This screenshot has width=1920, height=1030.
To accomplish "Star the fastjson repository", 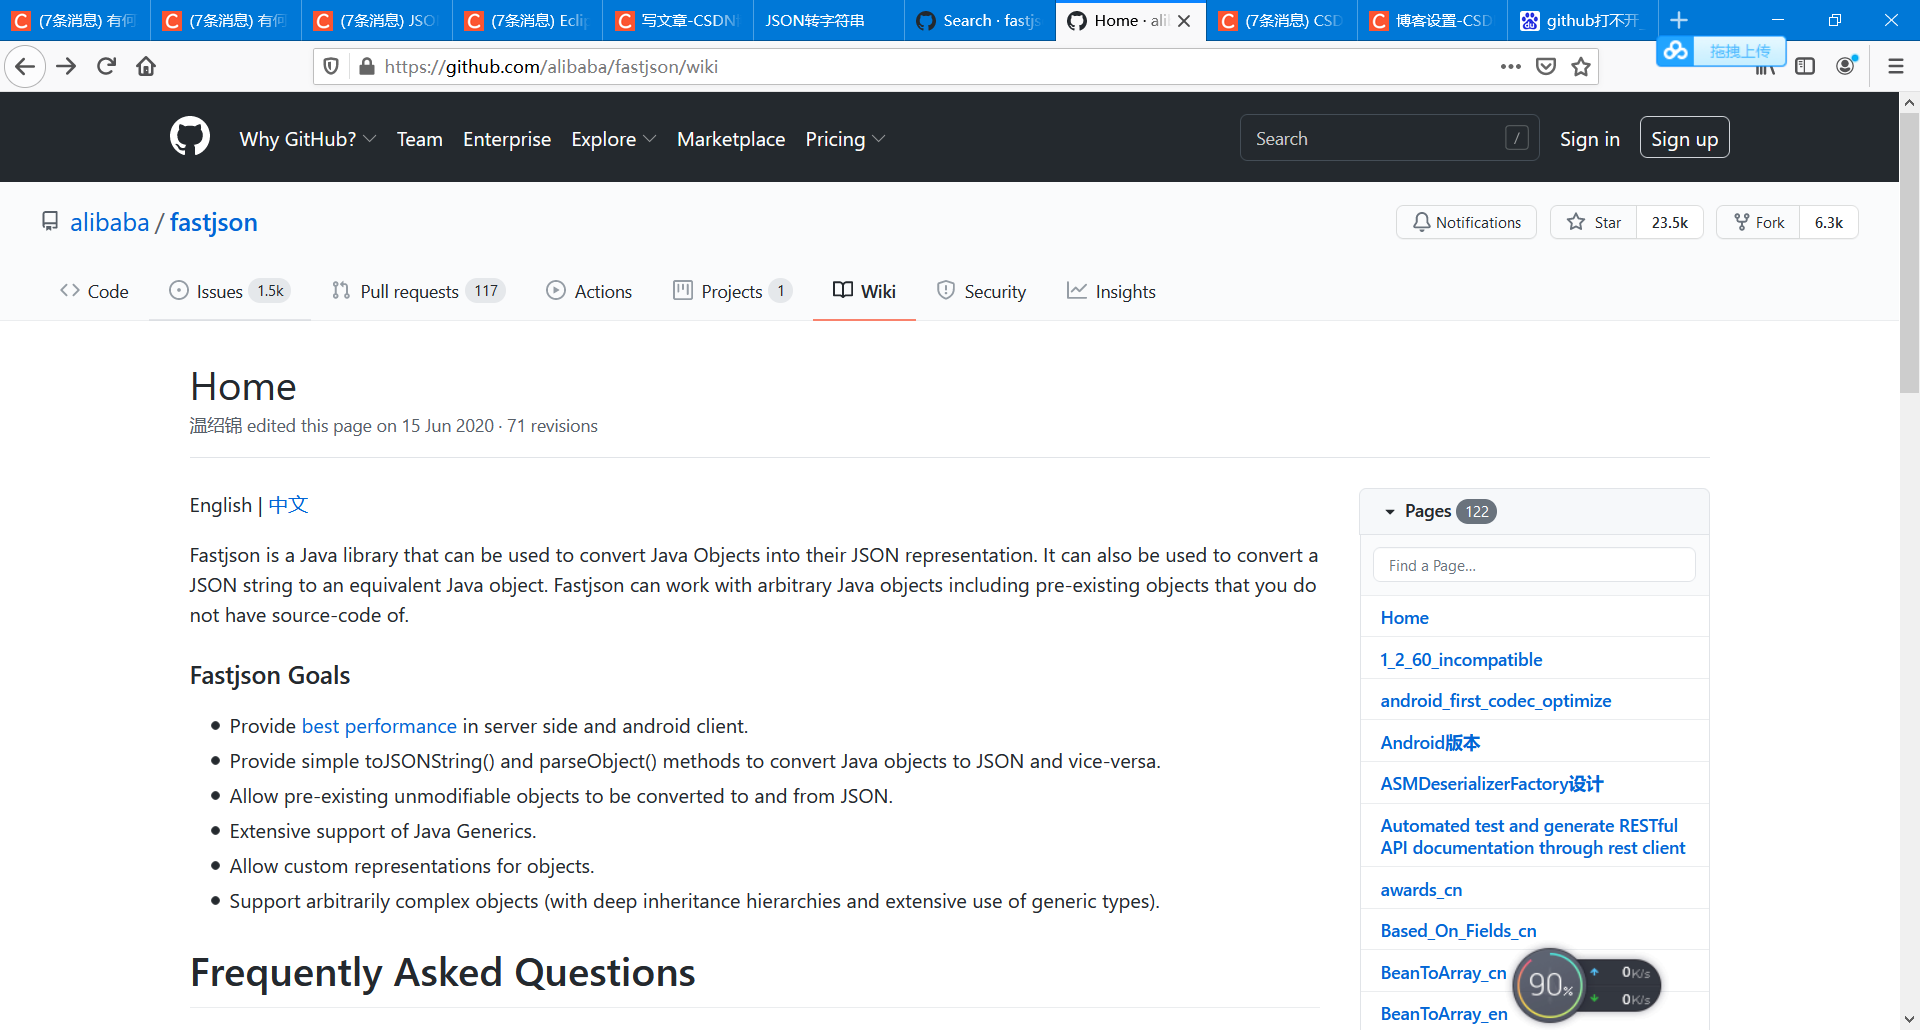I will [1594, 222].
